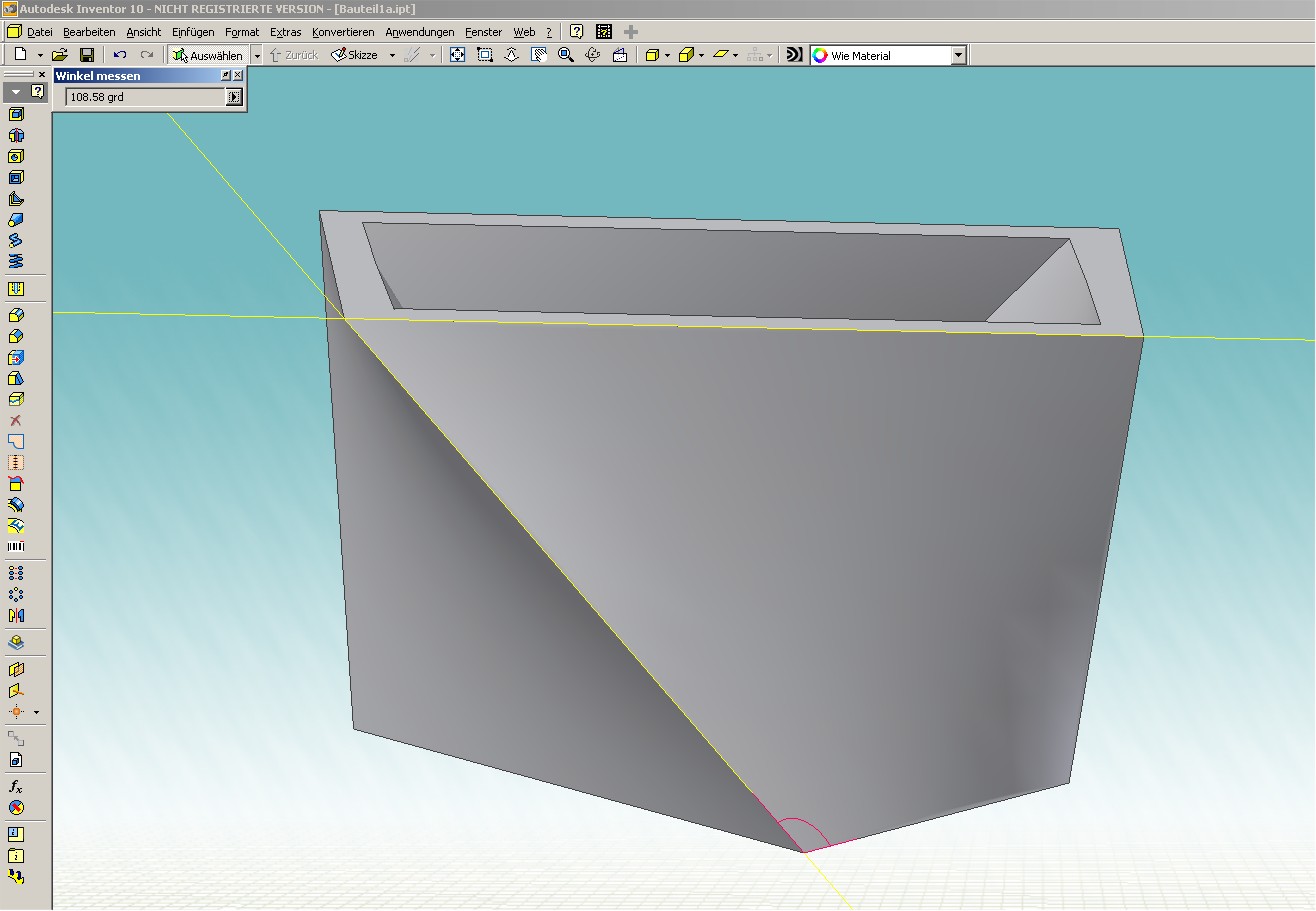Image resolution: width=1316 pixels, height=911 pixels.
Task: Click the Zoom magnifier tool
Action: point(566,56)
